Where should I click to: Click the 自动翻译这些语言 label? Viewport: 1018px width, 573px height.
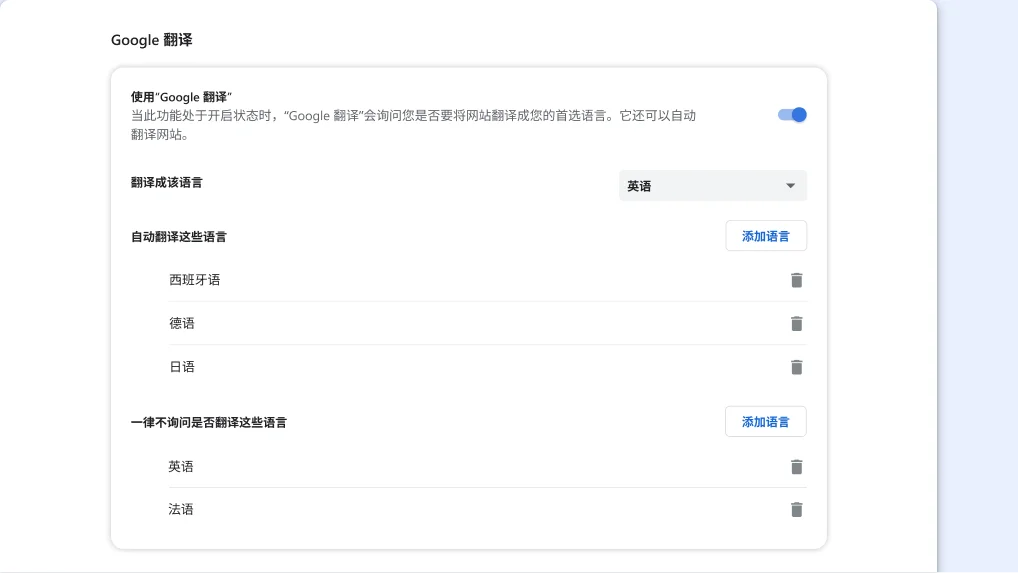[179, 237]
